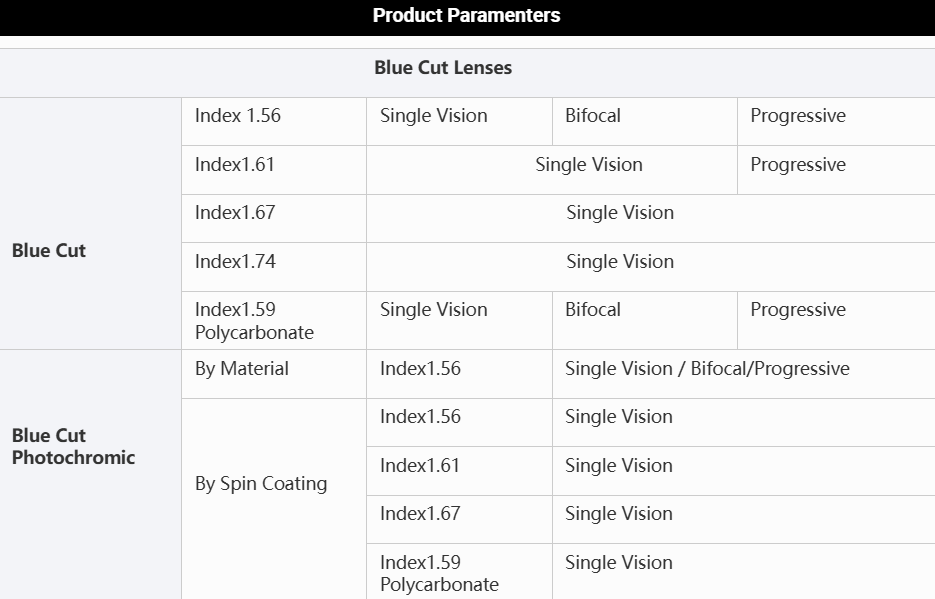Click the Product Paramenters title bar
935x599 pixels.
pyautogui.click(x=466, y=16)
